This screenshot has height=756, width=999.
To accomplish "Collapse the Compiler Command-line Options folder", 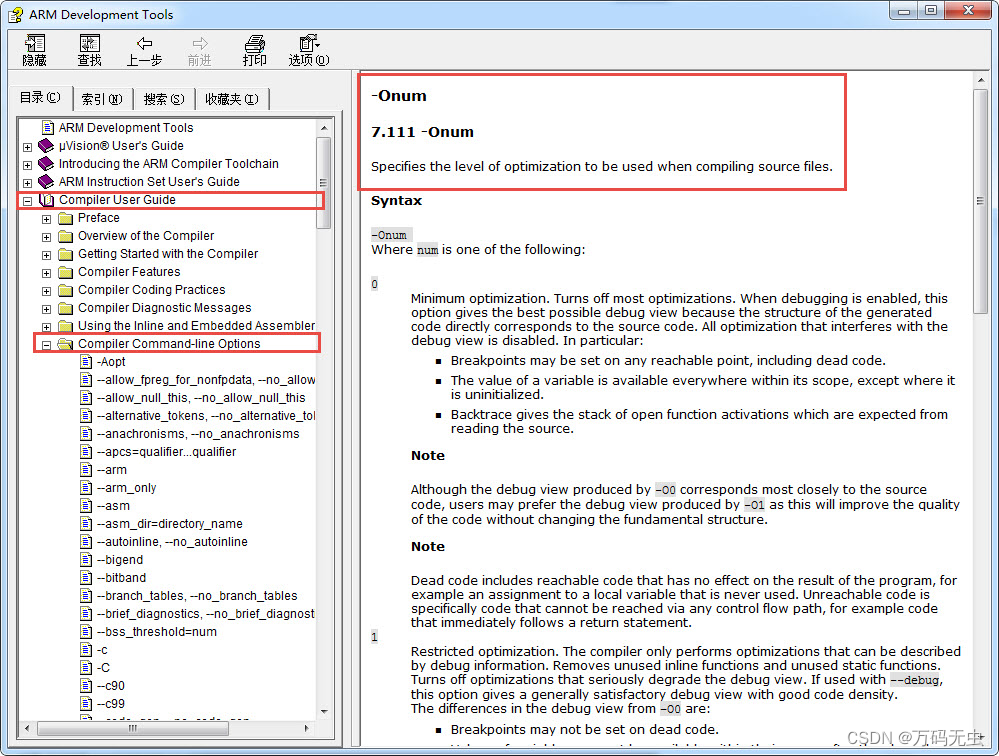I will [47, 345].
